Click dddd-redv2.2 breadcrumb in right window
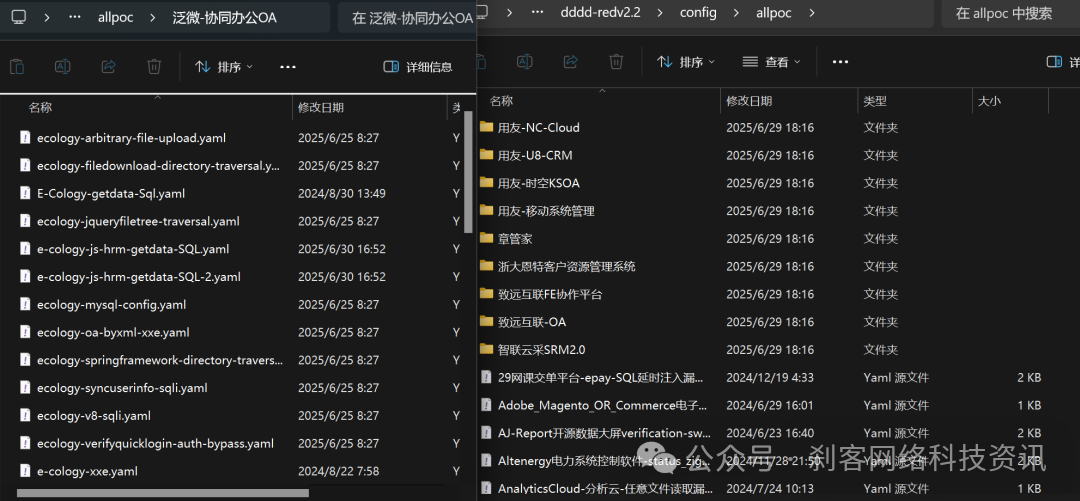Screen dimensions: 1080x501 (600, 12)
